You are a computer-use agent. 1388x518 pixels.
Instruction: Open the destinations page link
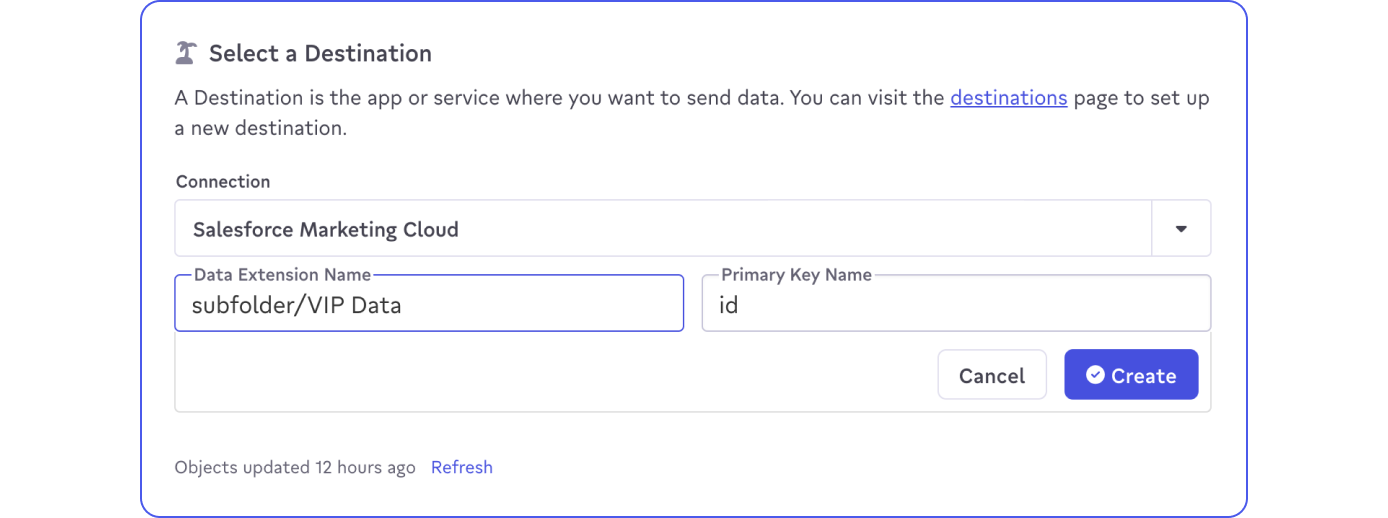coord(1008,98)
